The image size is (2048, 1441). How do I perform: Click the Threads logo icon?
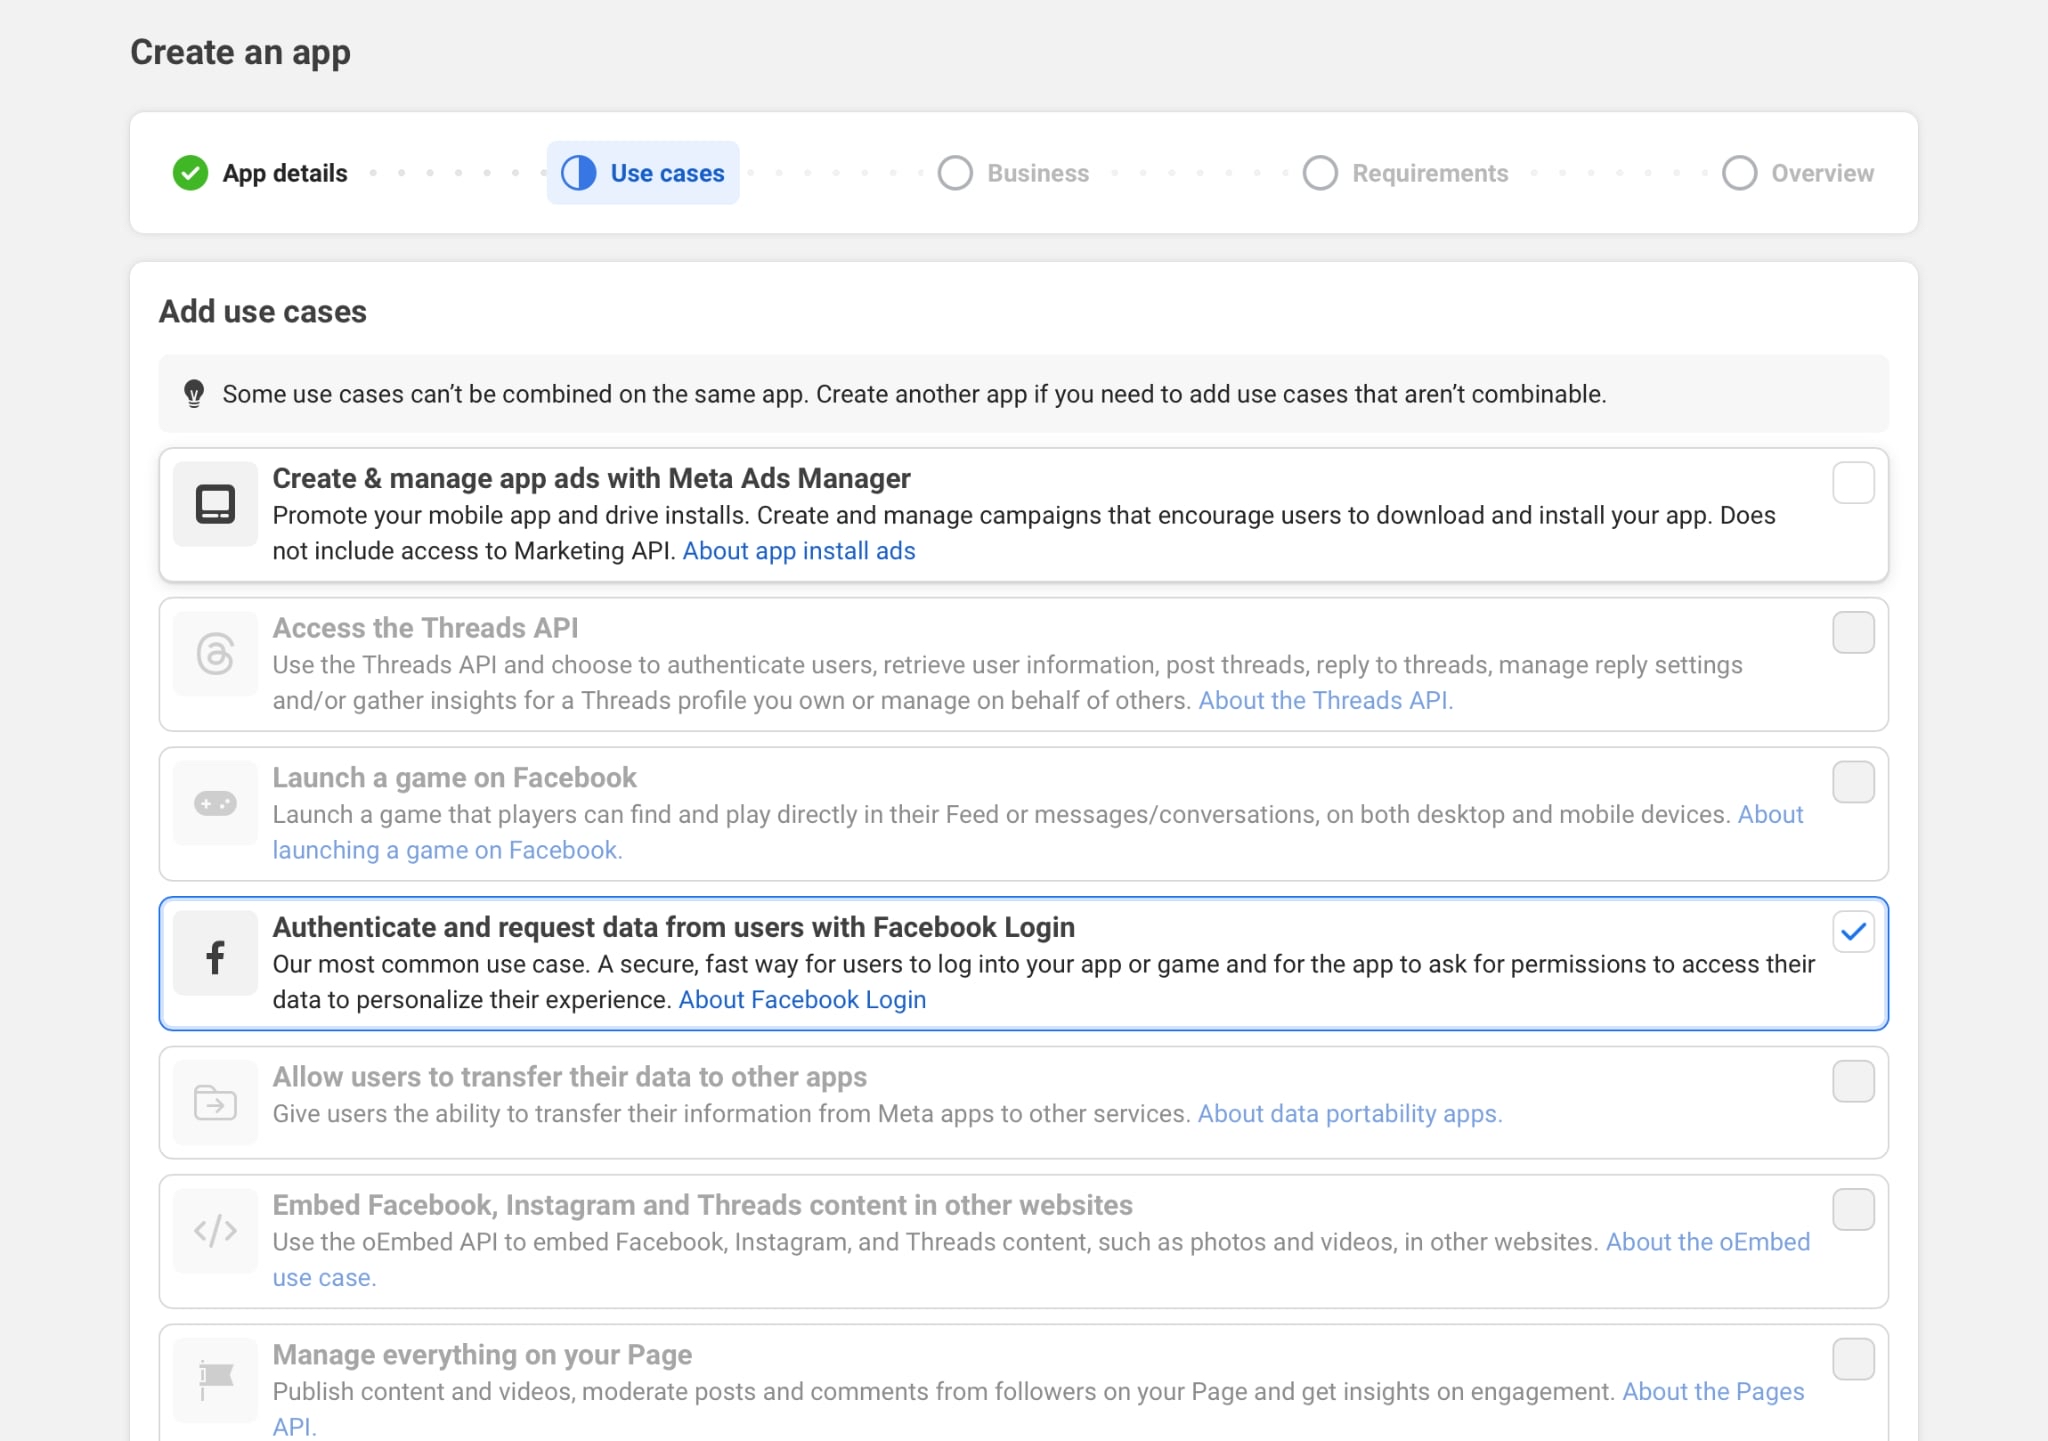(215, 653)
